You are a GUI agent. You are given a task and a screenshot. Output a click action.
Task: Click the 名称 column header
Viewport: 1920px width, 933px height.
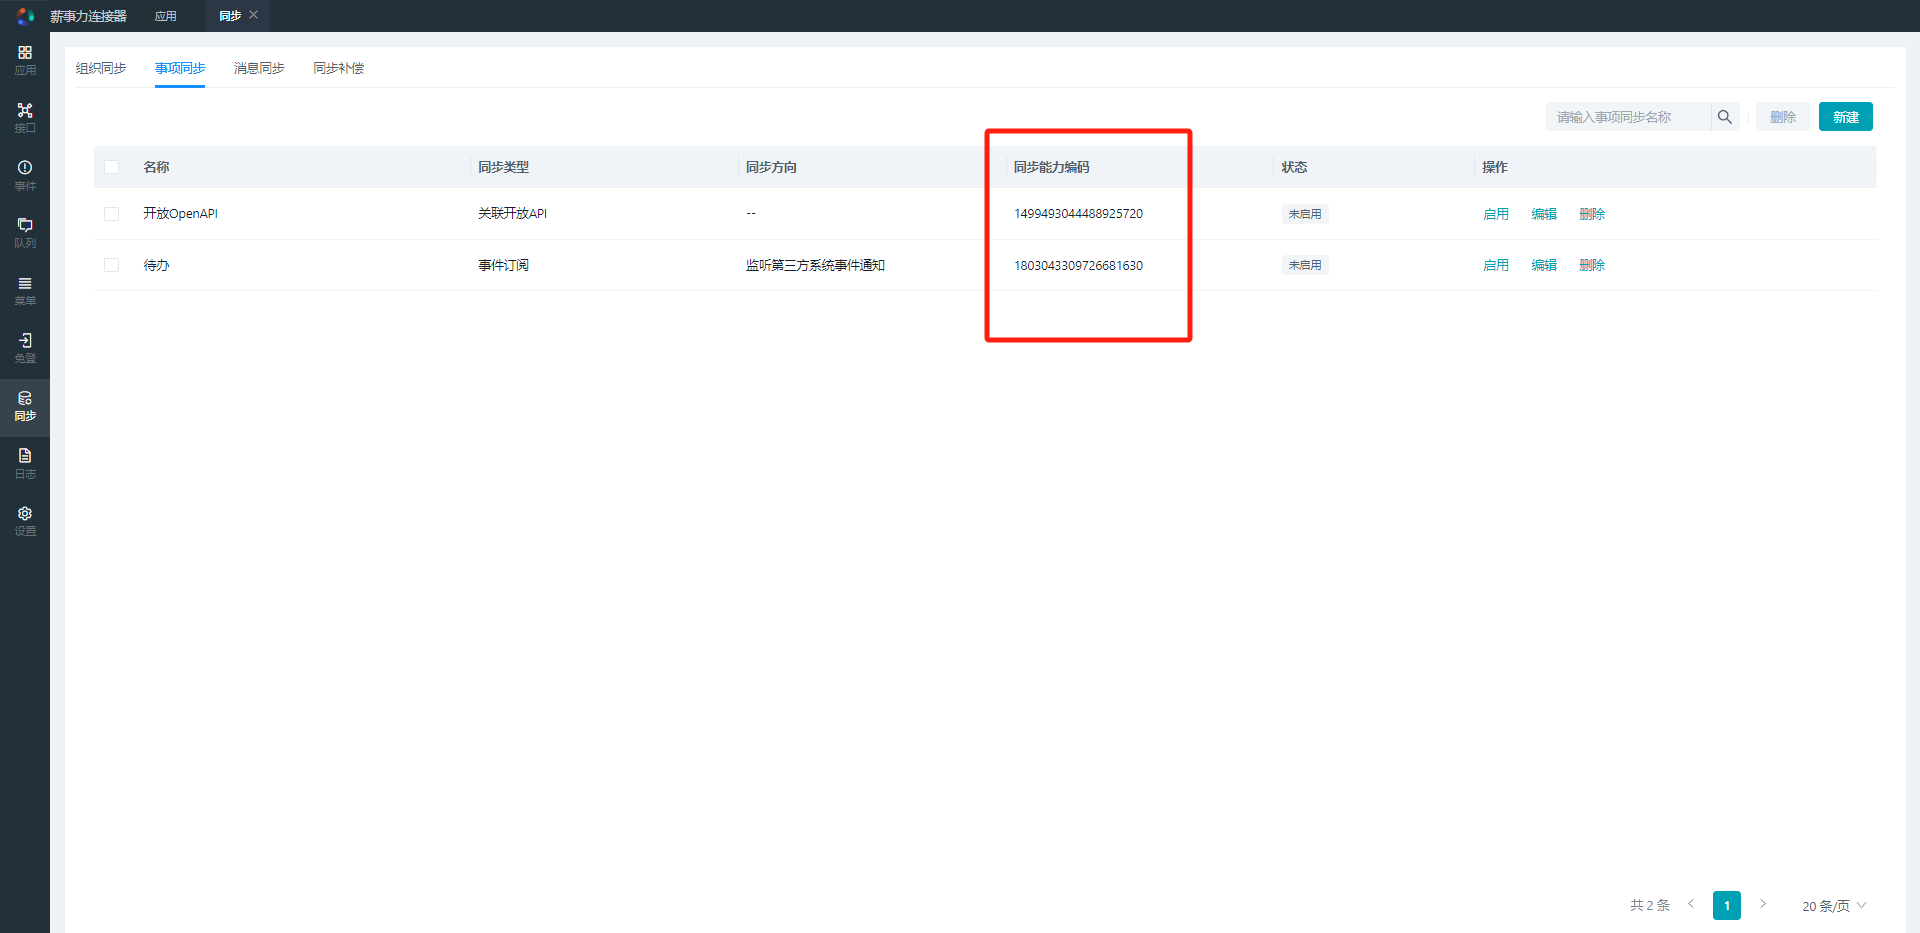(156, 167)
